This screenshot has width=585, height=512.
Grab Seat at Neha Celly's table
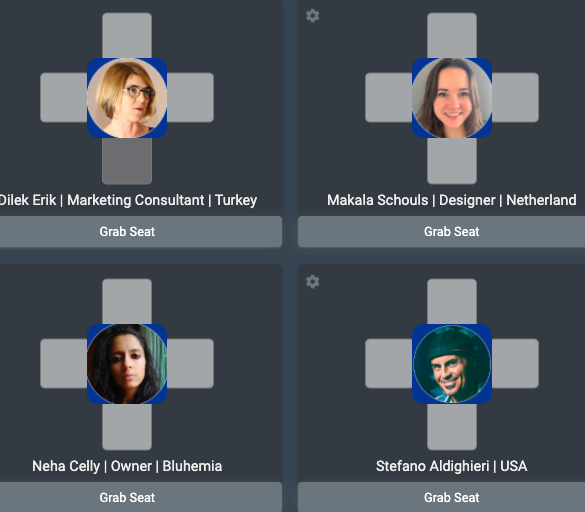pos(127,497)
